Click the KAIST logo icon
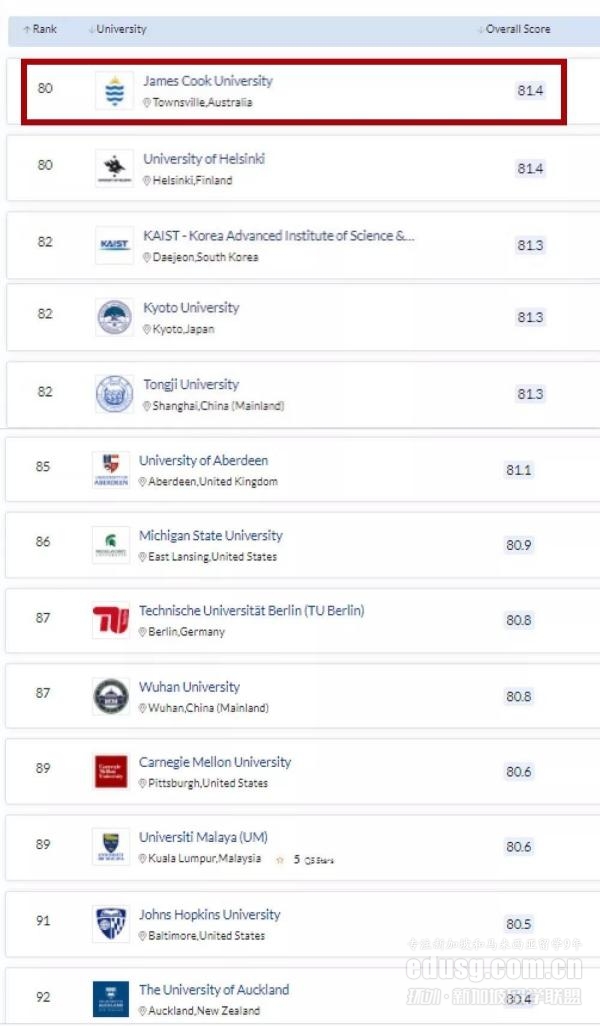The image size is (600, 1026). tap(114, 245)
